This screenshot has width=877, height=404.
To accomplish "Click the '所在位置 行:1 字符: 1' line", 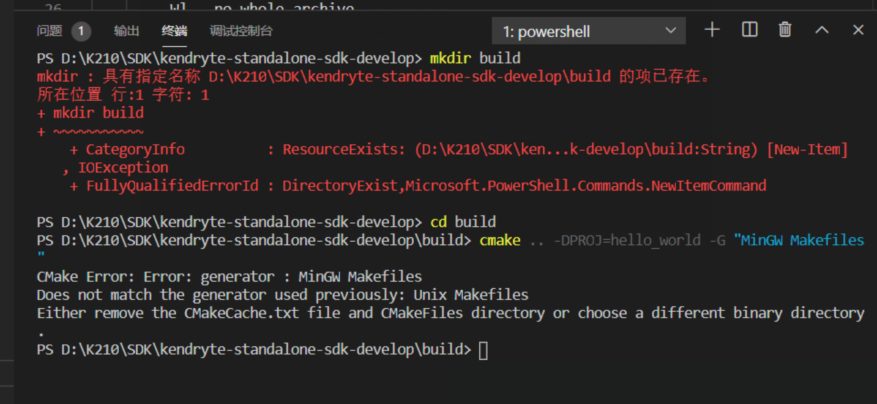I will point(123,95).
